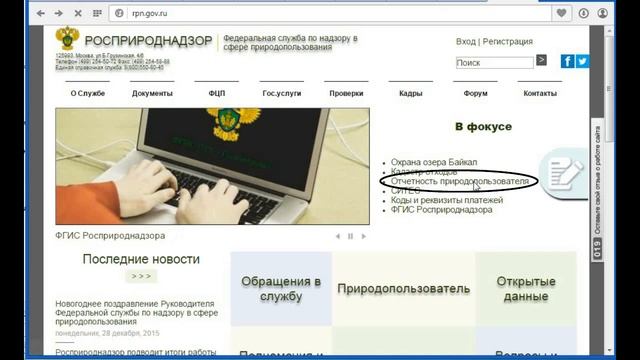Screen dimensions: 640x360
Task: Open the user profile icon in toolbar
Action: point(602,13)
